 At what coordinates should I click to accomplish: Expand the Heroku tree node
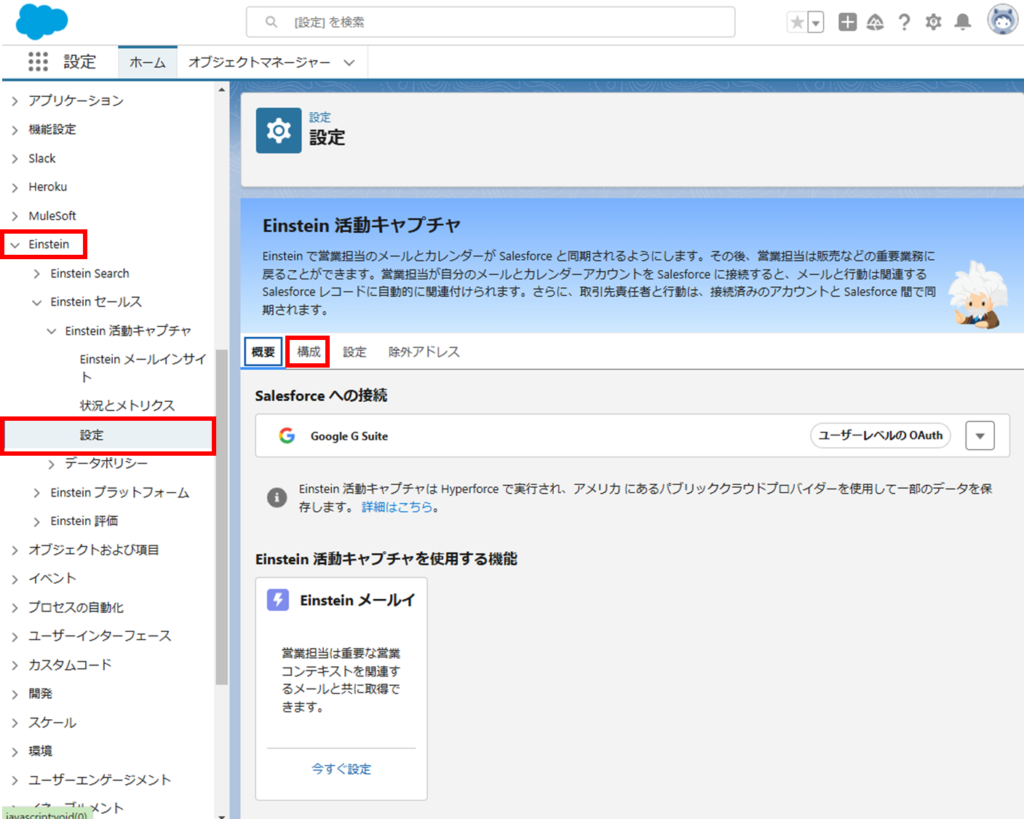click(x=14, y=187)
